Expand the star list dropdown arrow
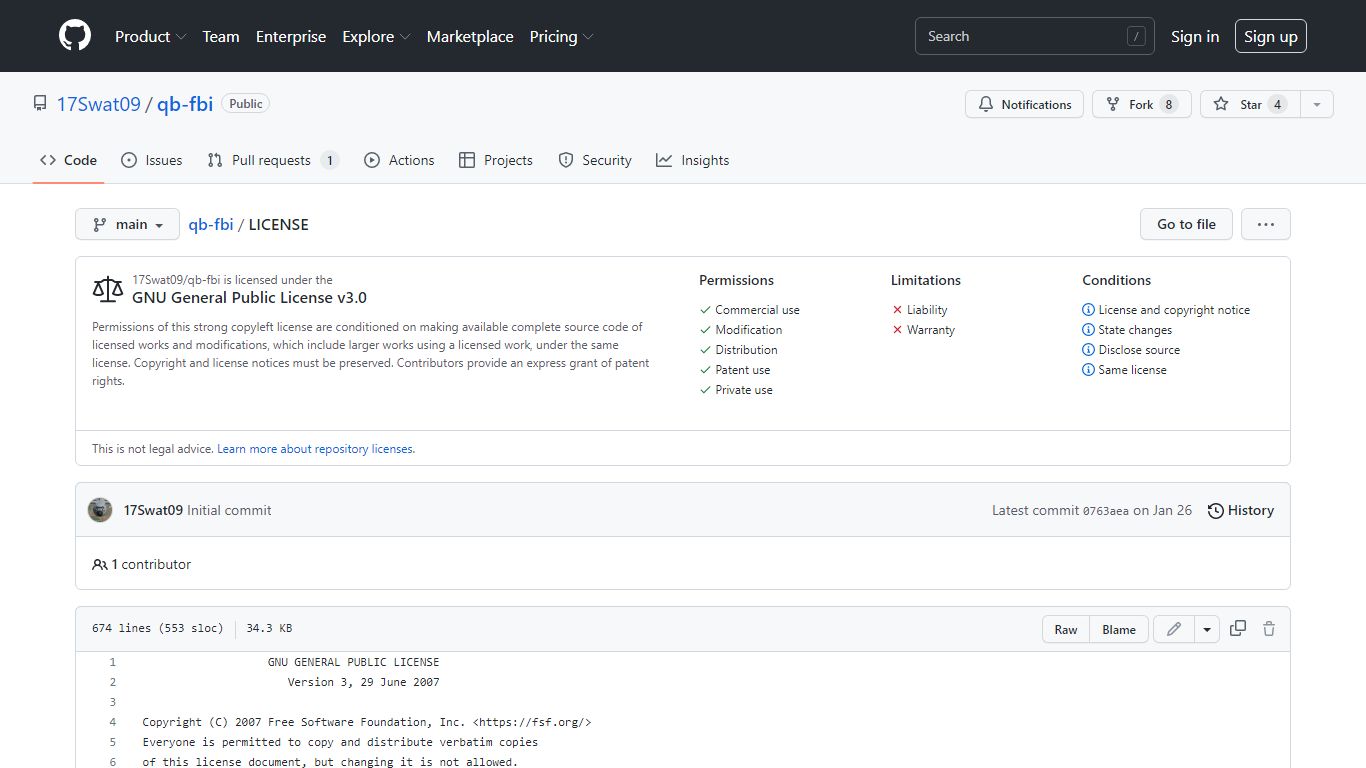 pyautogui.click(x=1317, y=104)
